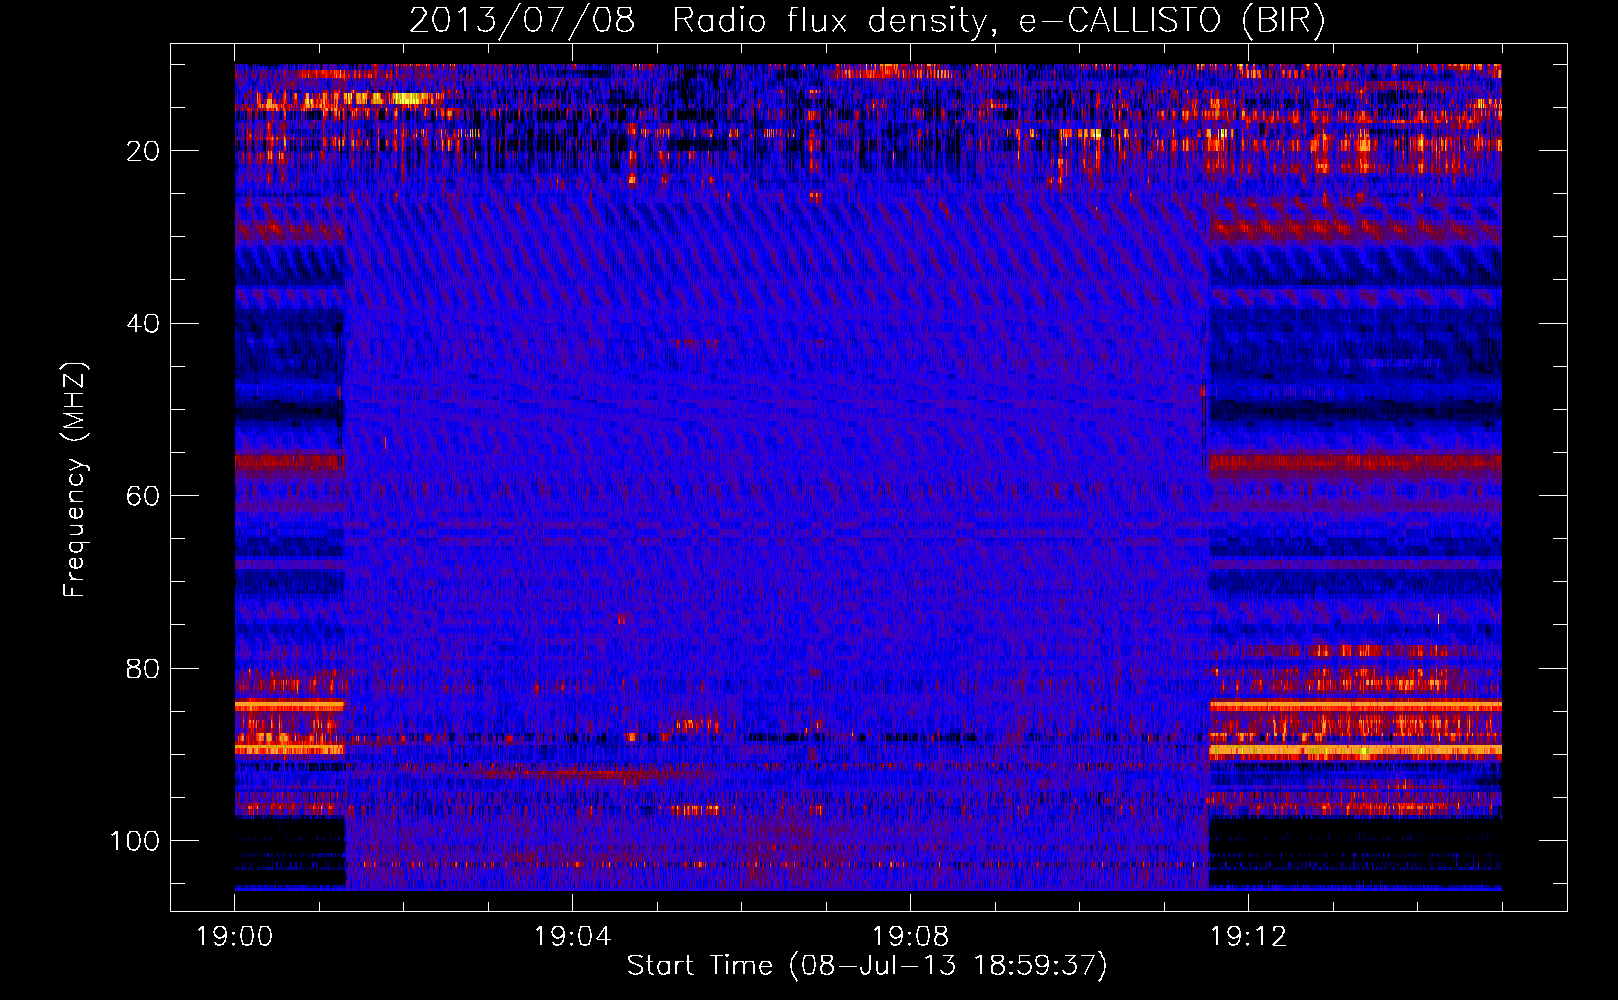Click the 80 frequency tick label
The width and height of the screenshot is (1618, 1000).
click(144, 668)
